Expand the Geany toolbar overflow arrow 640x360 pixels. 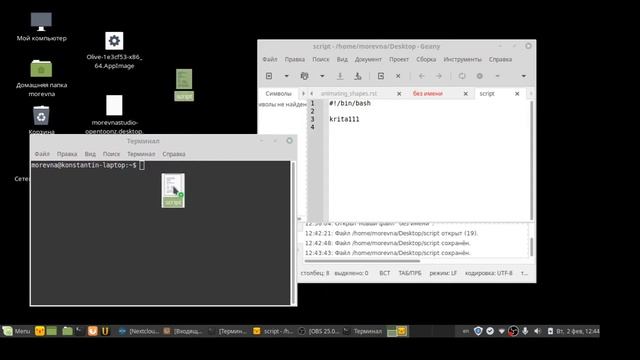524,76
